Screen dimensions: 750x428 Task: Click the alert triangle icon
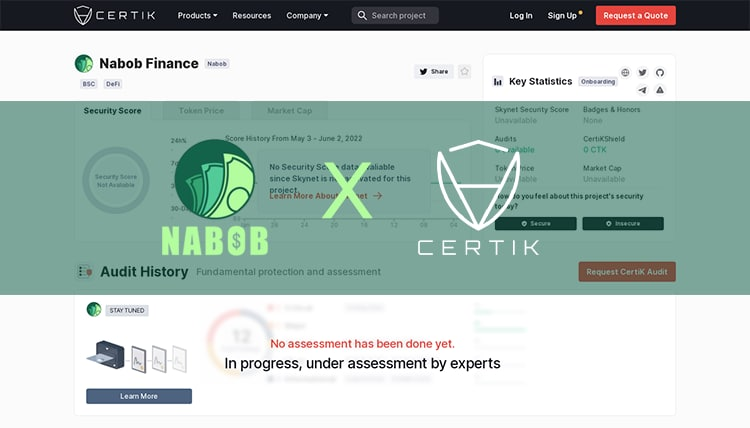pyautogui.click(x=660, y=89)
